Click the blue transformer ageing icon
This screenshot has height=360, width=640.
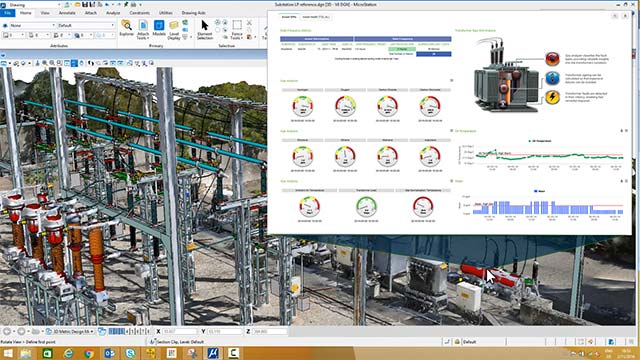(552, 78)
